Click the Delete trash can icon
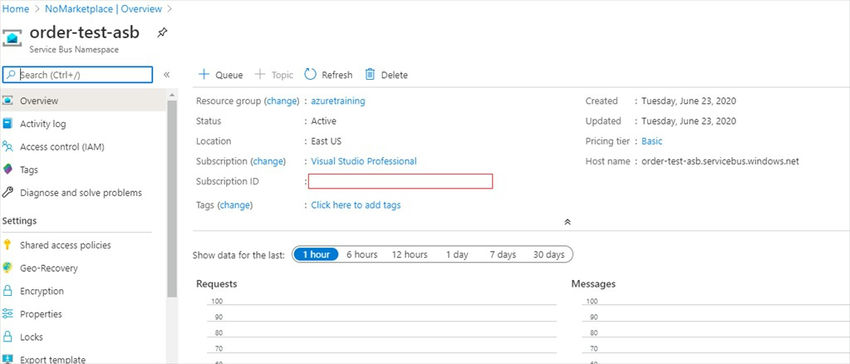The height and width of the screenshot is (364, 850). click(x=370, y=74)
